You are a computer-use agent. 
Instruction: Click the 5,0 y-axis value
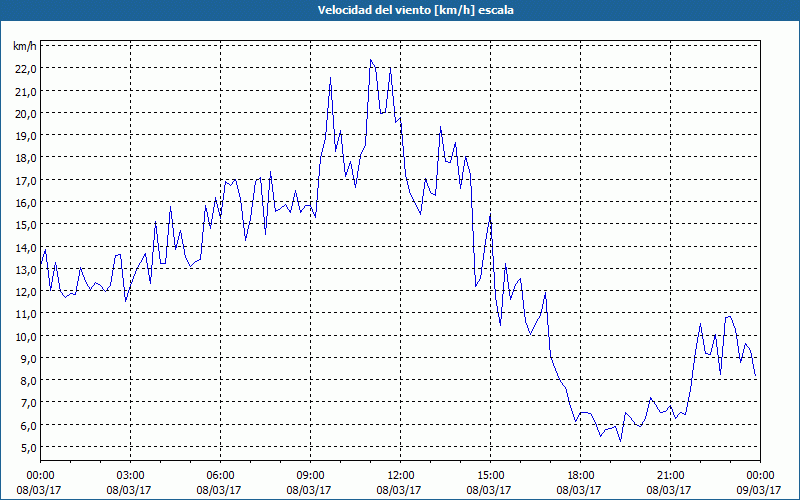pyautogui.click(x=29, y=447)
